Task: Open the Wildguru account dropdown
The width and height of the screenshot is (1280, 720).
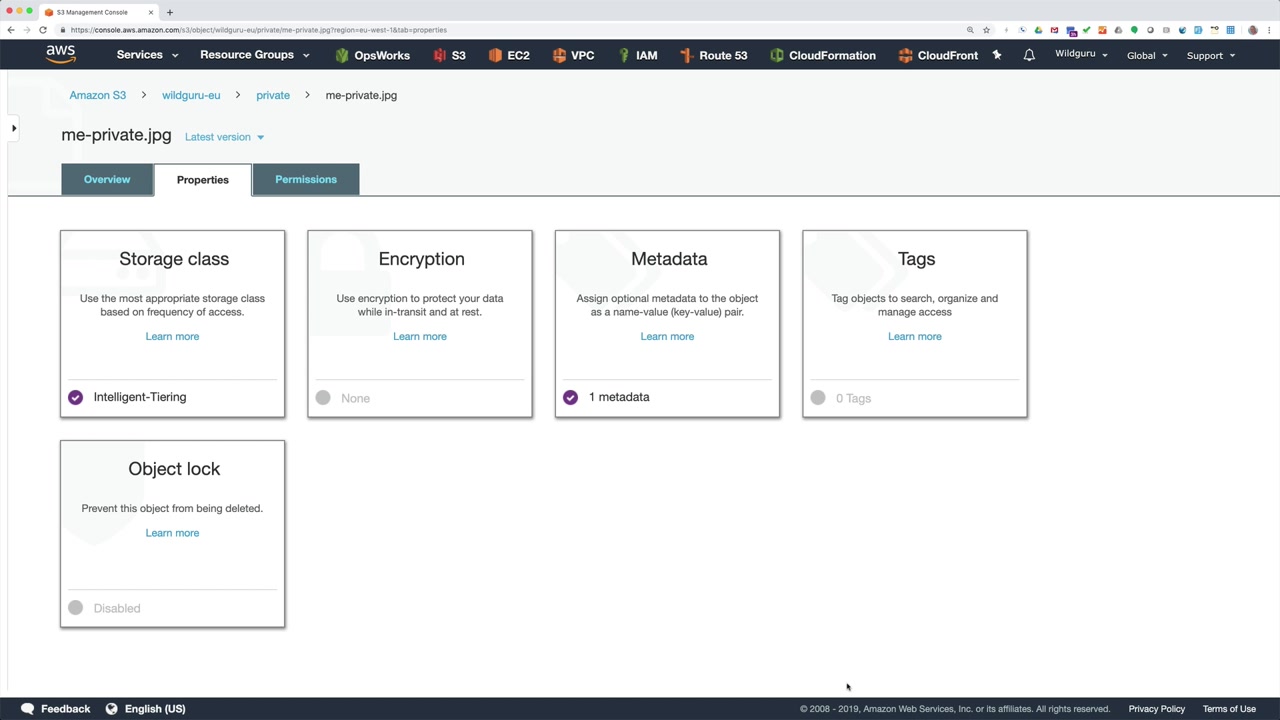Action: coord(1081,54)
